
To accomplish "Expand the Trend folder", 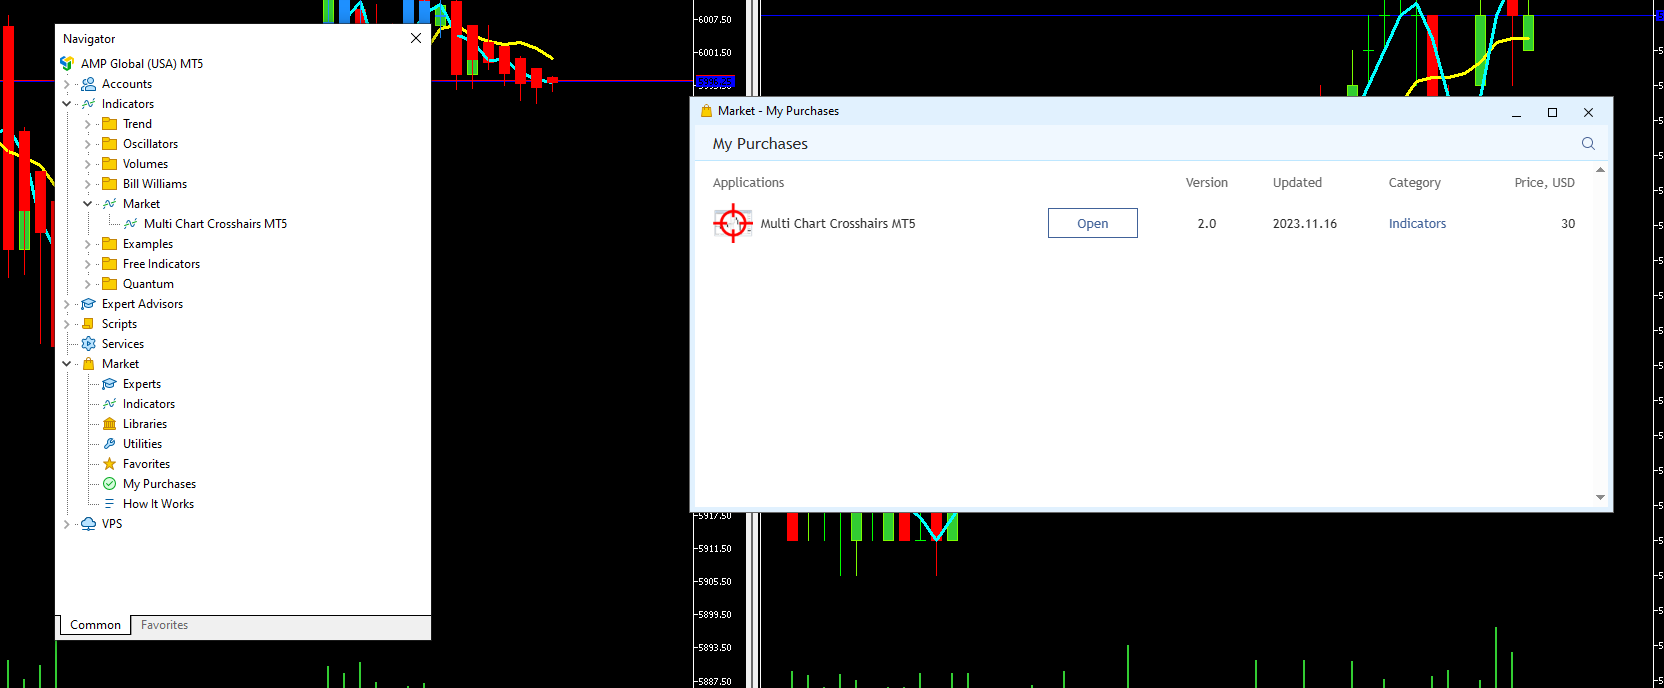I will pos(88,124).
